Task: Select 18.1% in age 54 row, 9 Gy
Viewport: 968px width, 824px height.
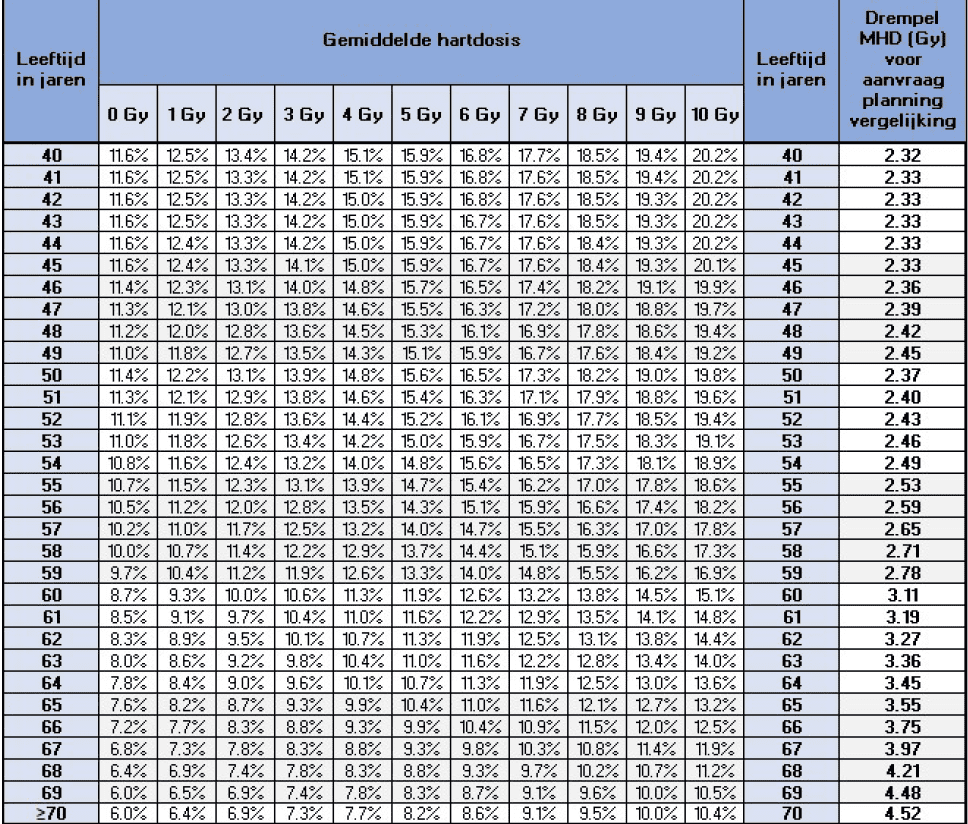Action: coord(656,464)
